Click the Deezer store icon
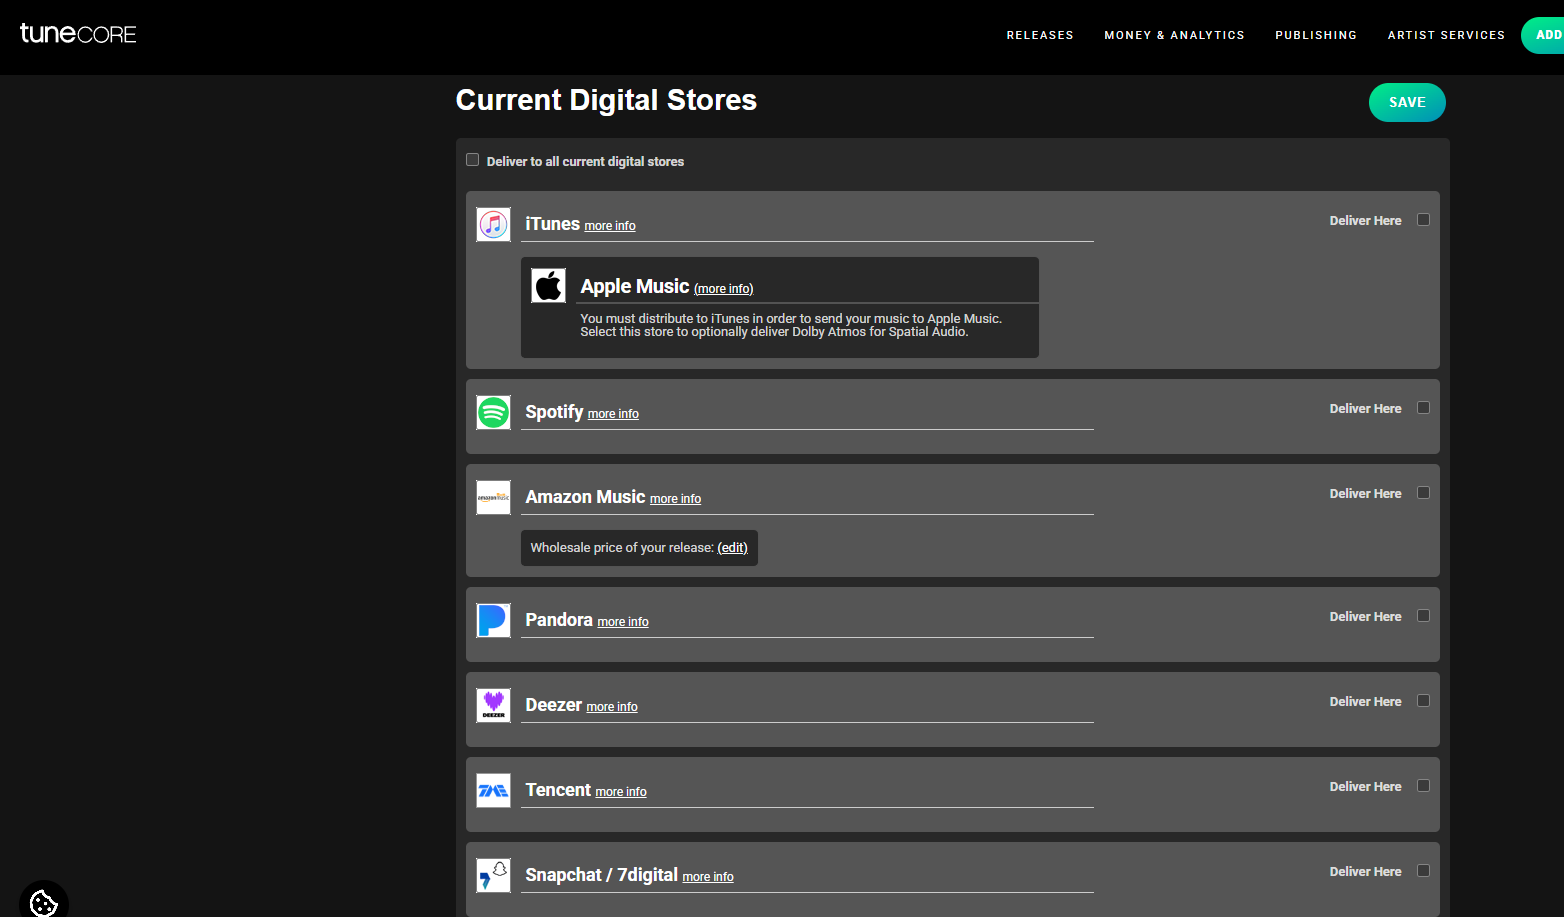The width and height of the screenshot is (1564, 917). [493, 705]
